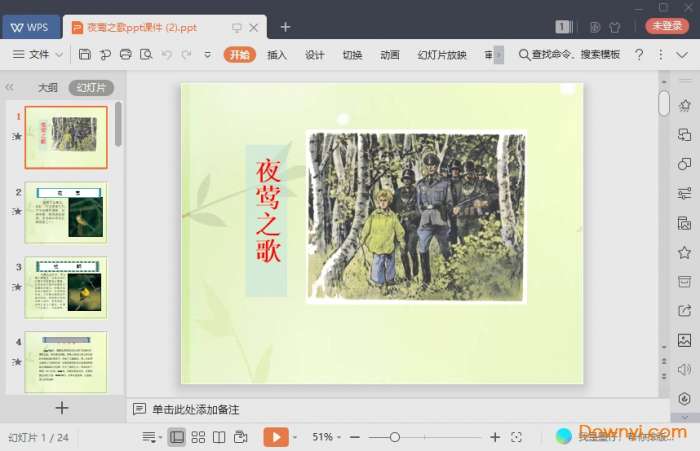700x451 pixels.
Task: Switch to normal view icon
Action: (x=176, y=437)
